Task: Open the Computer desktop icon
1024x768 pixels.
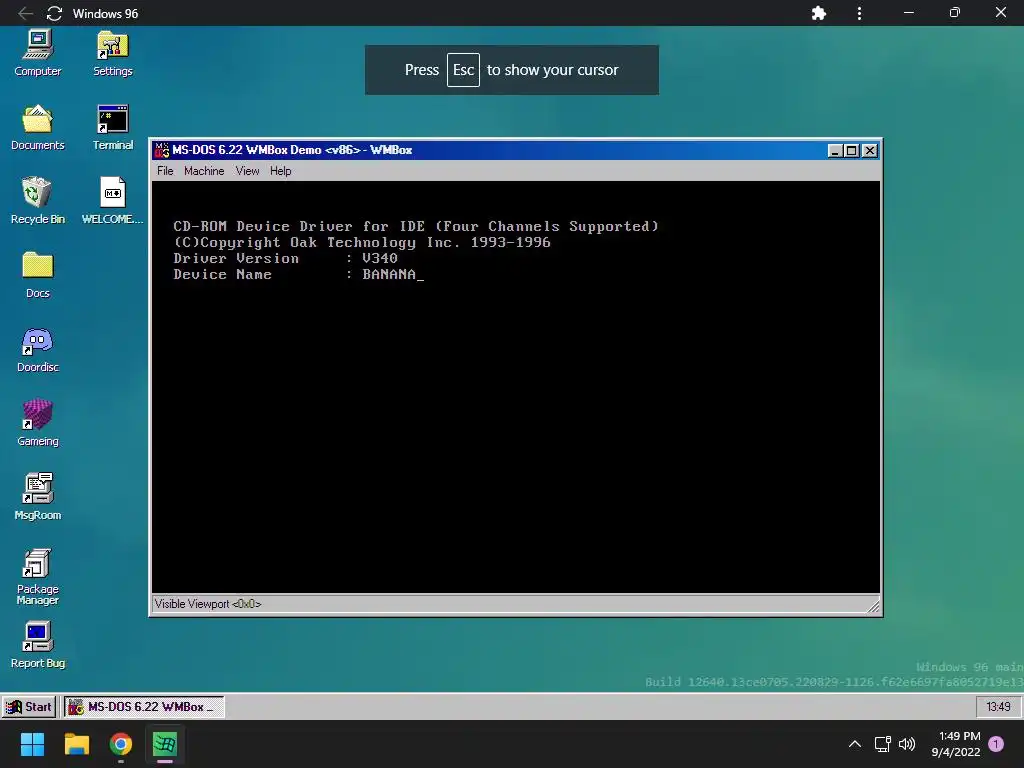Action: (x=37, y=54)
